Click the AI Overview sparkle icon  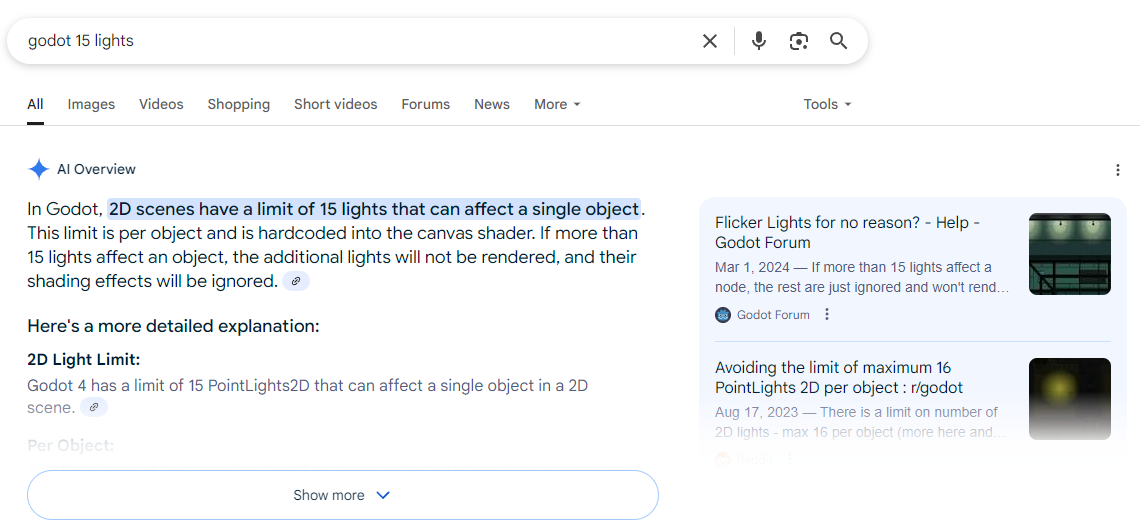pos(38,169)
